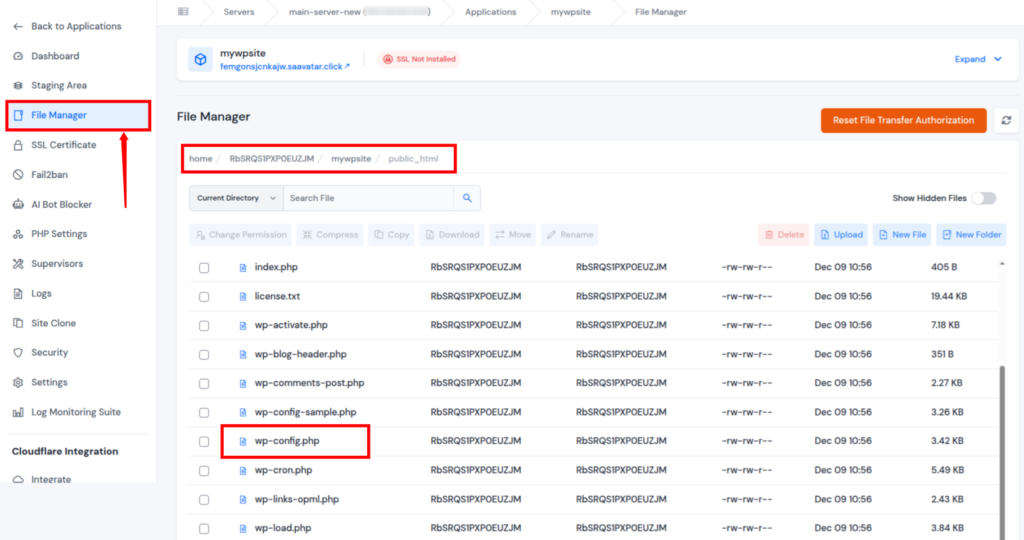
Task: Click the PHP Settings icon
Action: point(18,234)
